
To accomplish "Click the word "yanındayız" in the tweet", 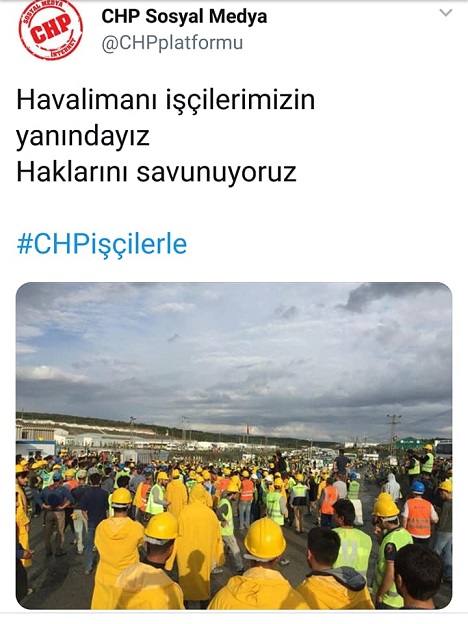I will pyautogui.click(x=83, y=136).
